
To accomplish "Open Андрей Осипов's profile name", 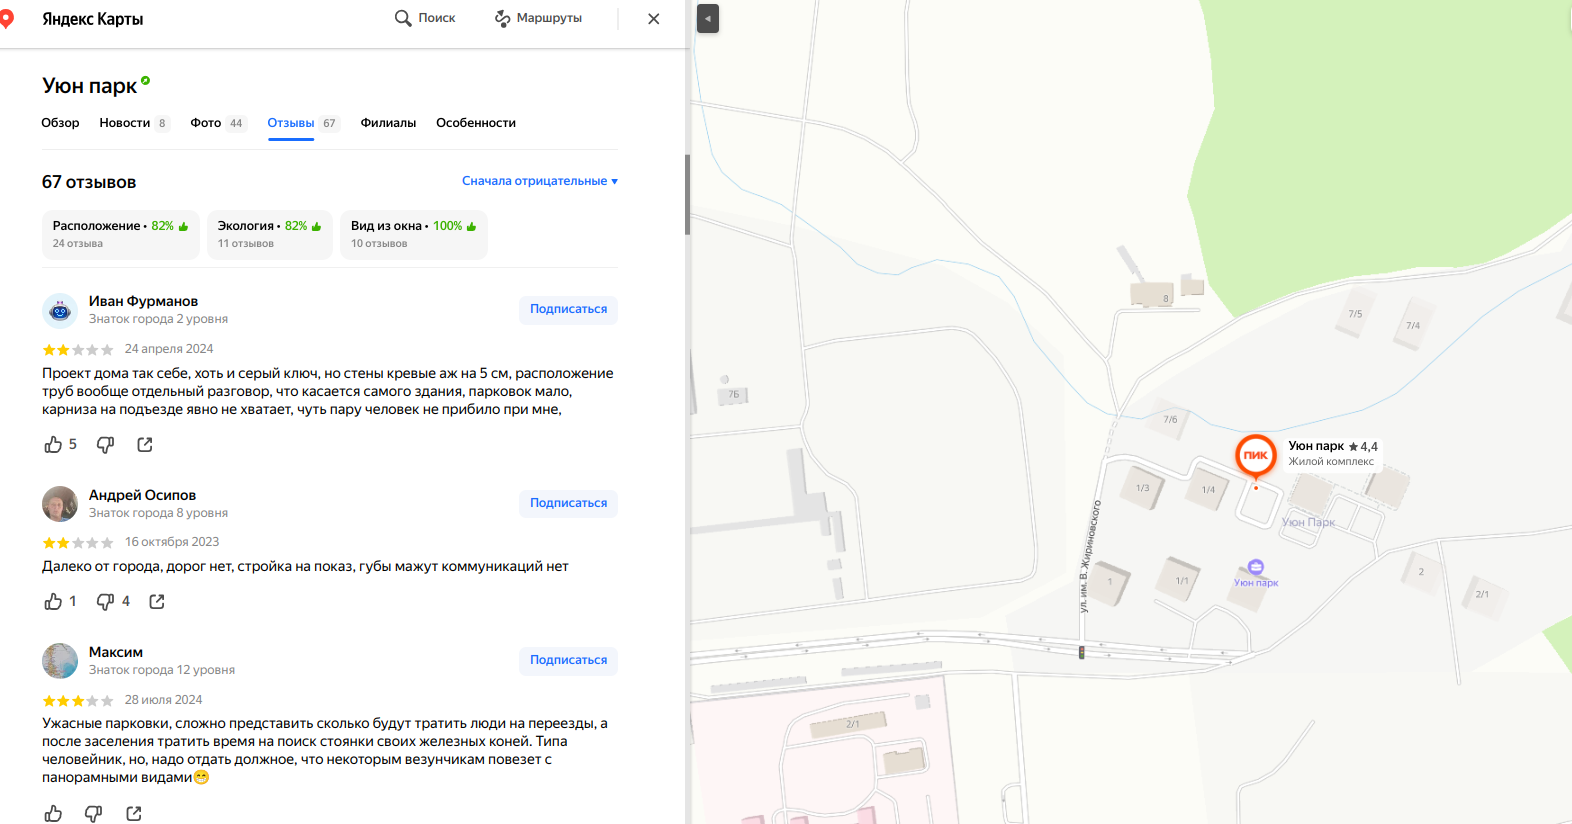I will [142, 495].
